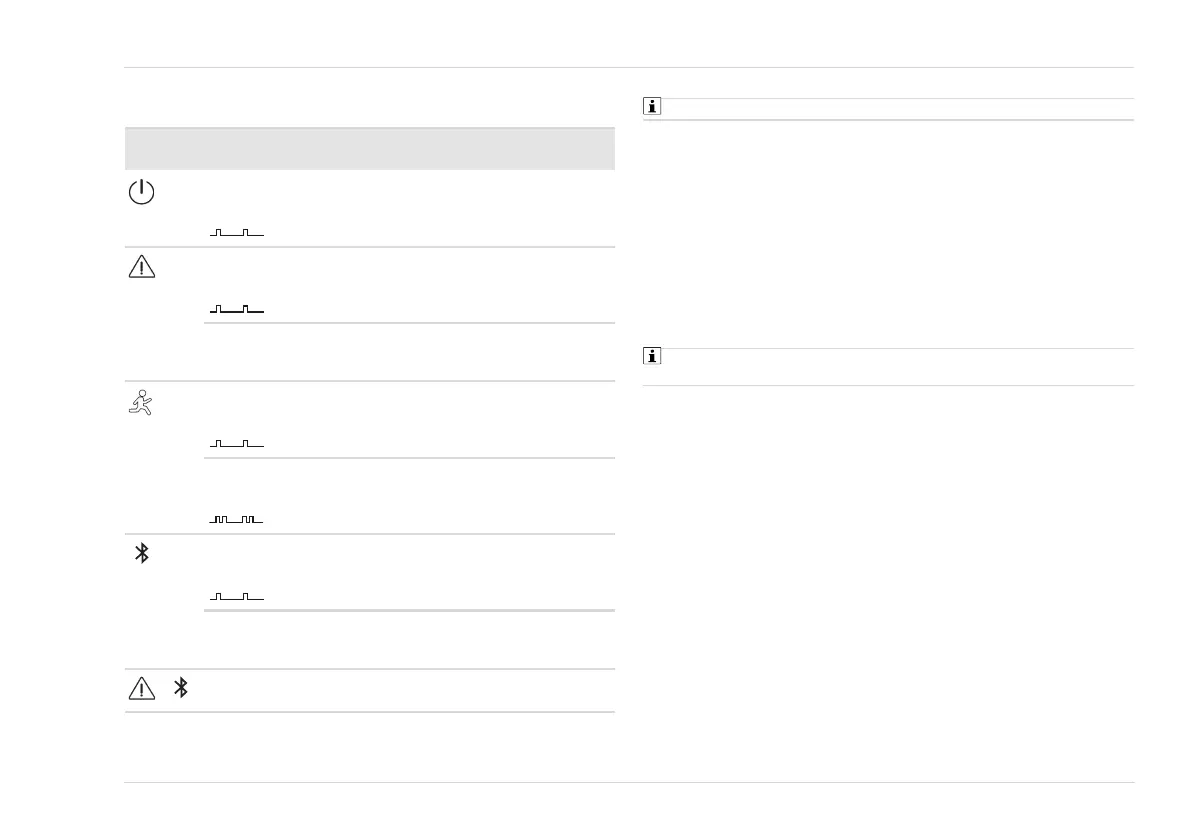This screenshot has width=1190, height=839.
Task: Click the Bluetooth icon beside the bottom warning triangle
Action: point(181,688)
